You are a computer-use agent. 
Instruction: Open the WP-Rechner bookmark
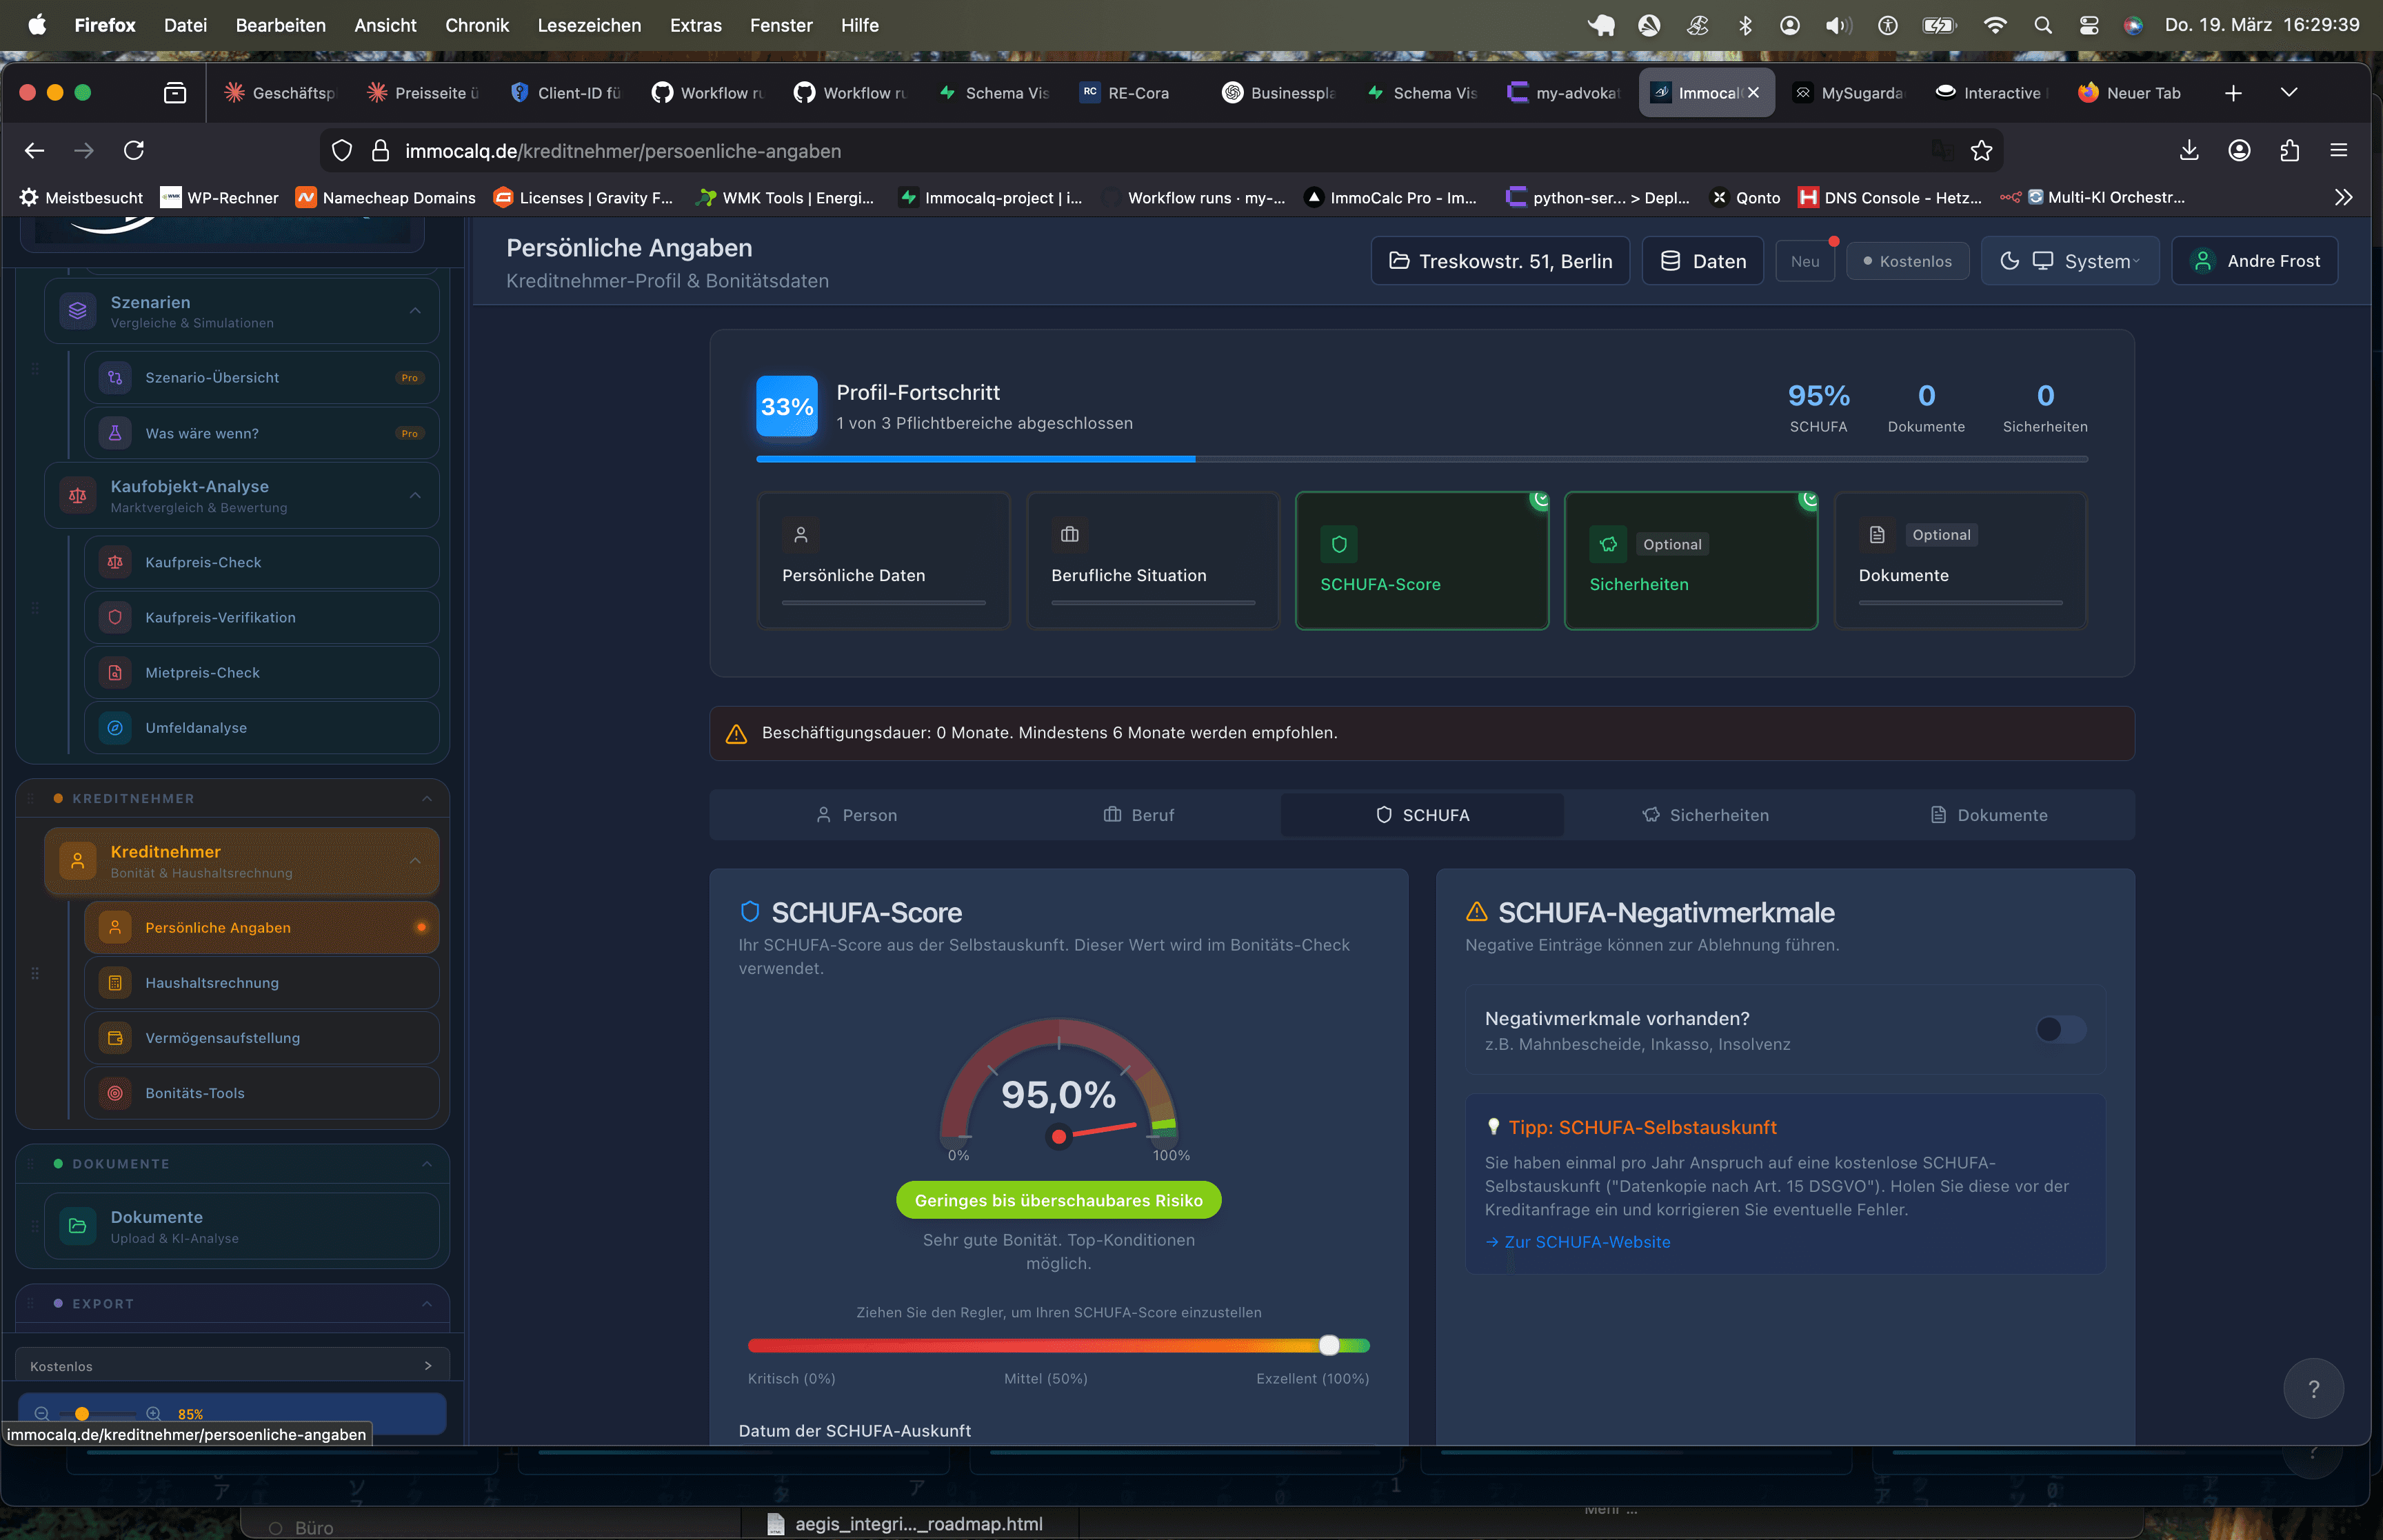tap(220, 197)
